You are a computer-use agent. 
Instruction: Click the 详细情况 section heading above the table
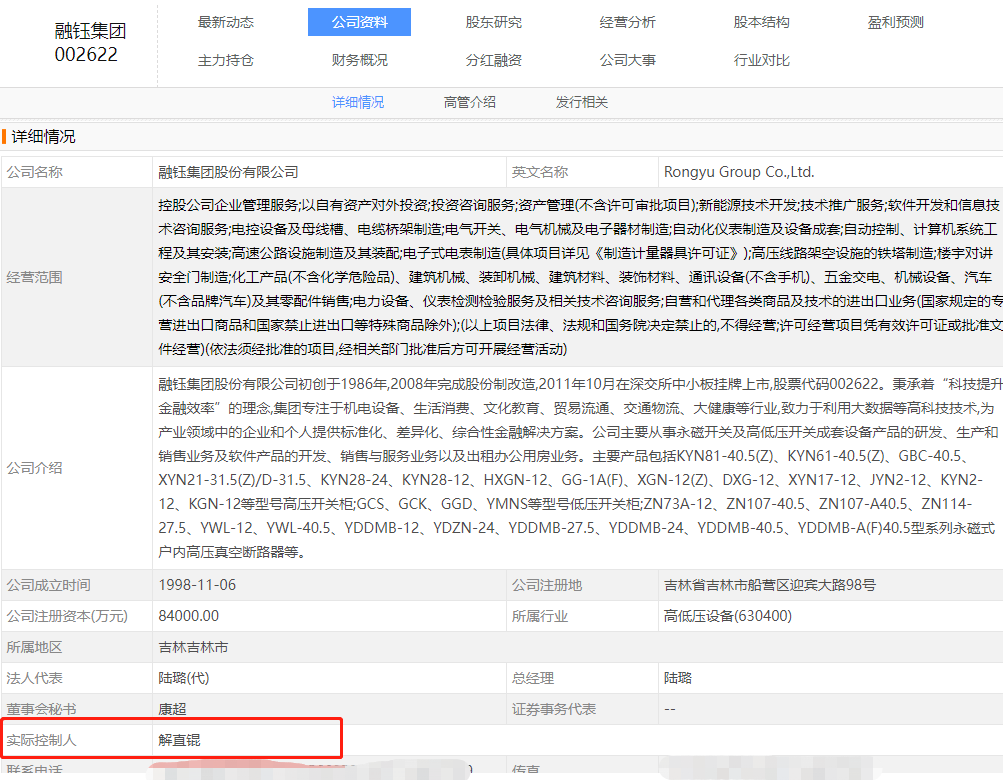tap(44, 136)
